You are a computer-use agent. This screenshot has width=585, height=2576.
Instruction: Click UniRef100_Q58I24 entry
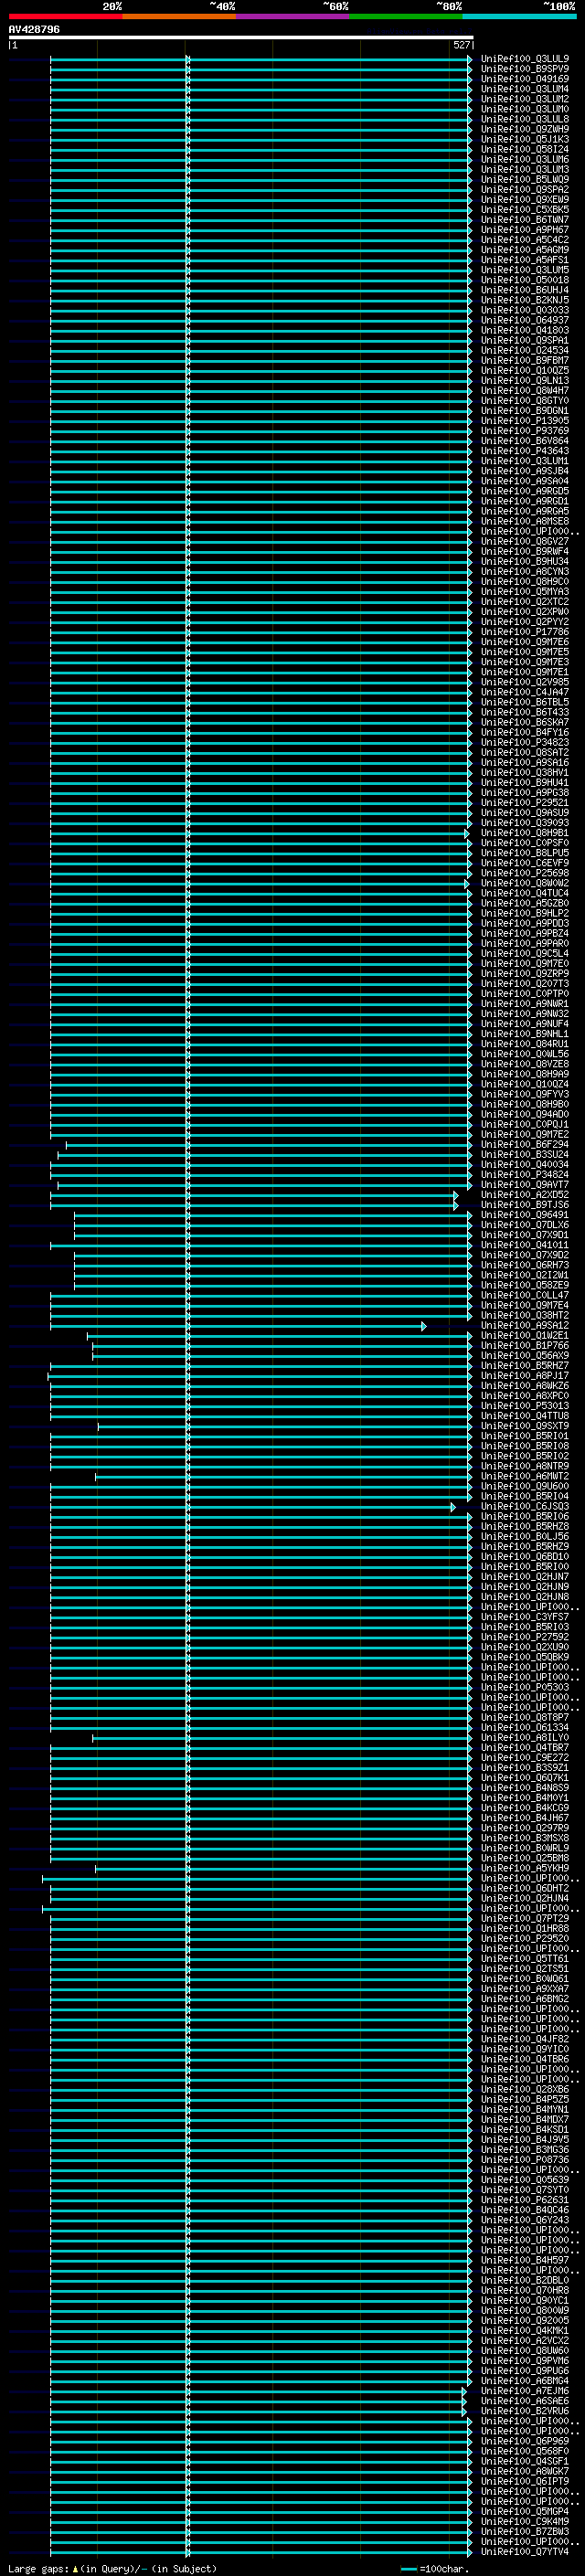525,149
